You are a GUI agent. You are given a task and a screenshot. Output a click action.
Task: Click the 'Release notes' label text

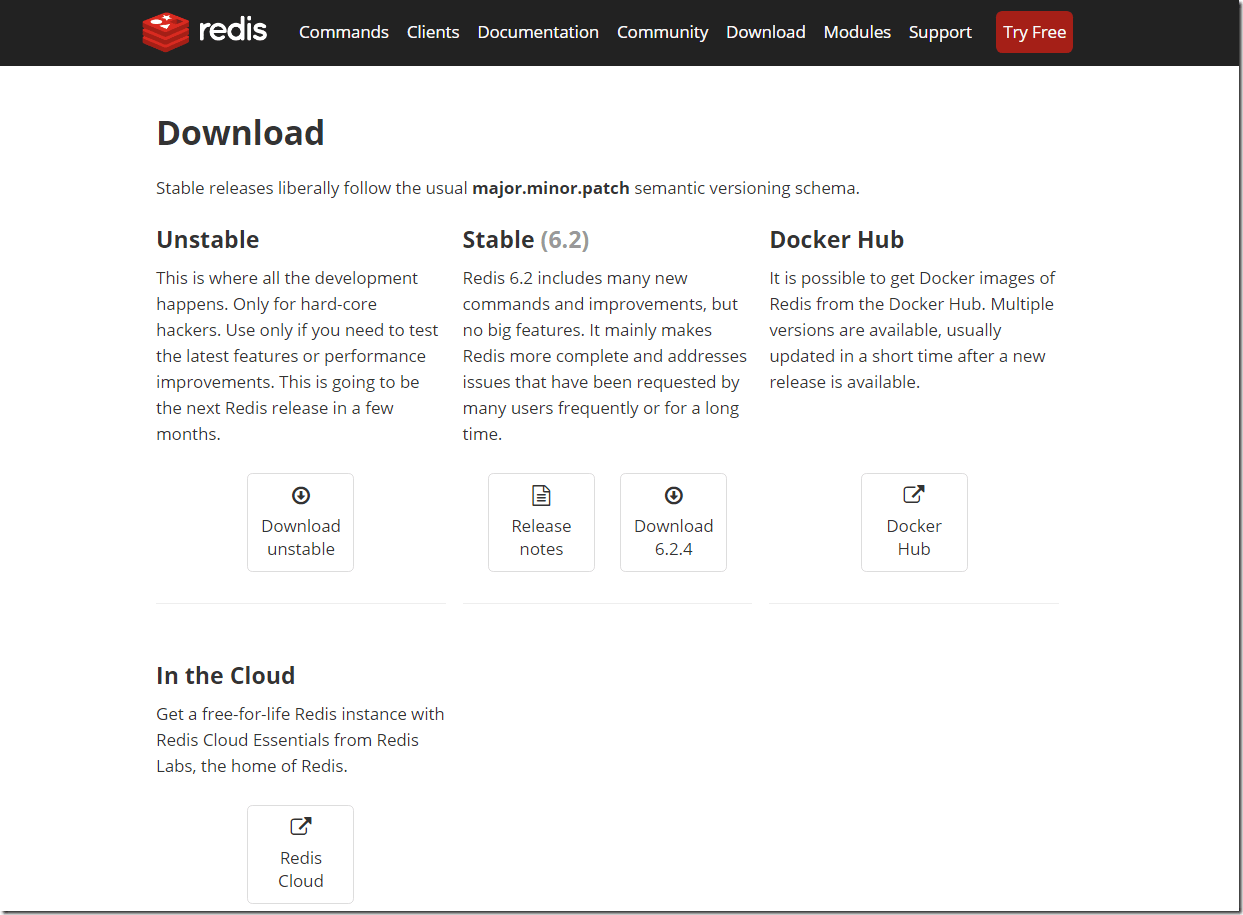(541, 537)
